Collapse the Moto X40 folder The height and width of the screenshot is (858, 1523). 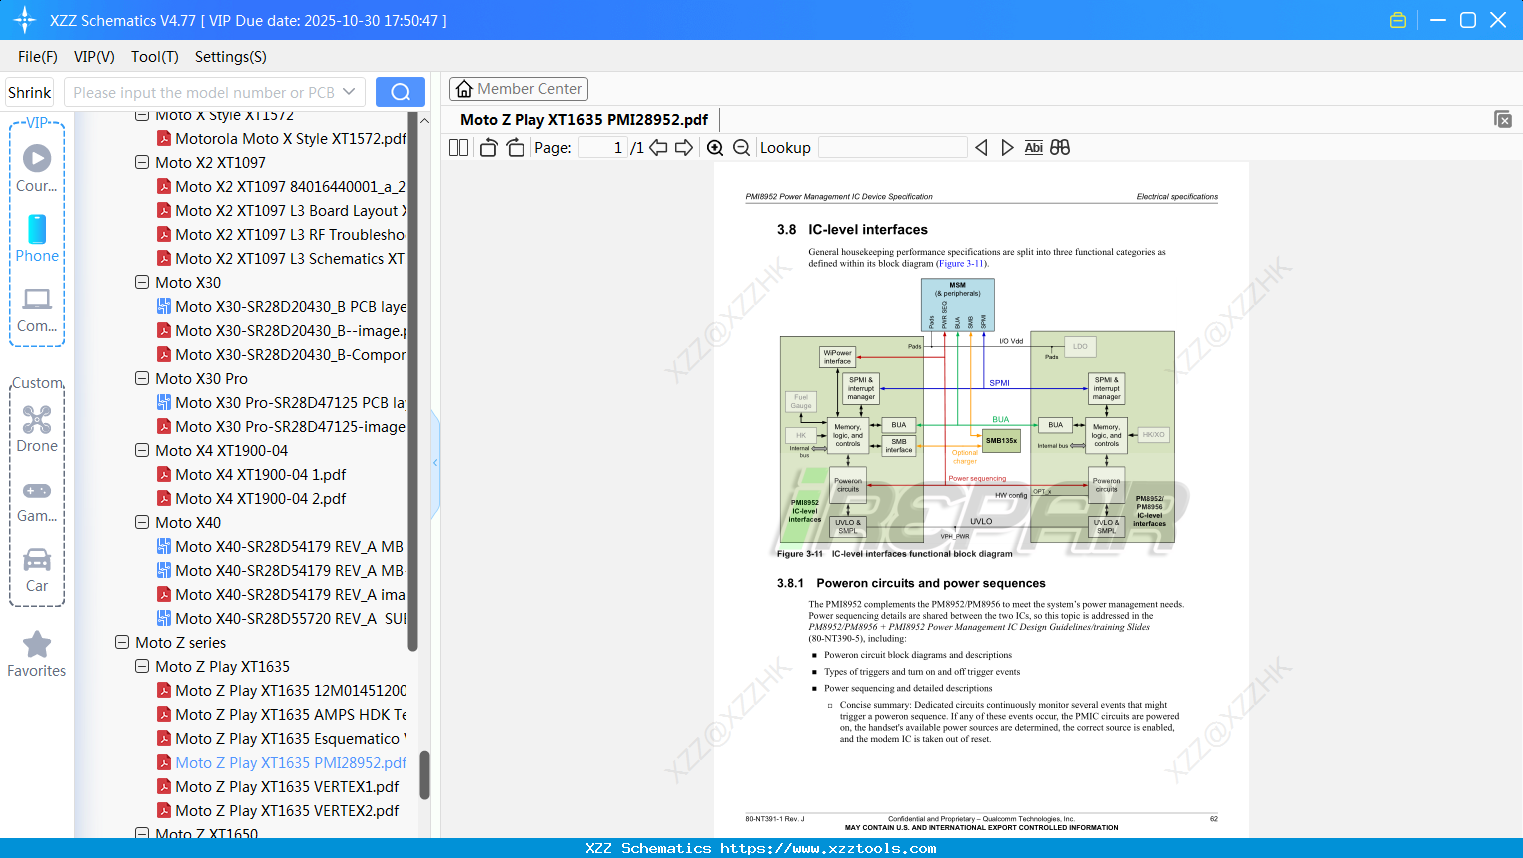[142, 522]
